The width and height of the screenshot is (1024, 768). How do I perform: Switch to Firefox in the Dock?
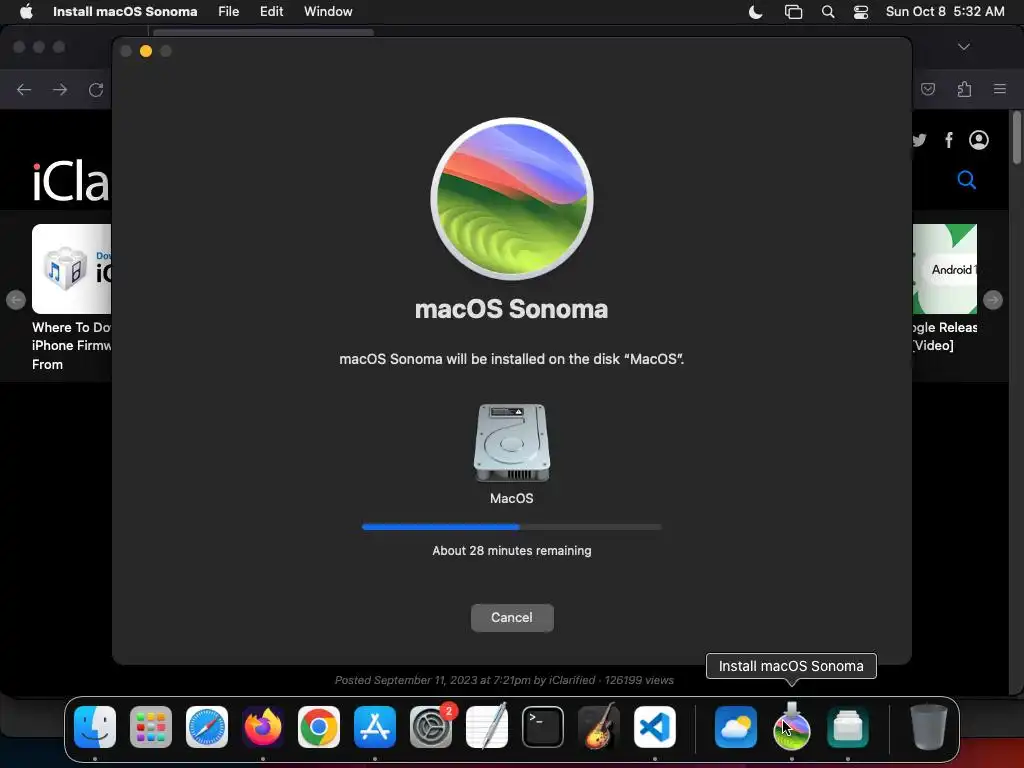[263, 727]
